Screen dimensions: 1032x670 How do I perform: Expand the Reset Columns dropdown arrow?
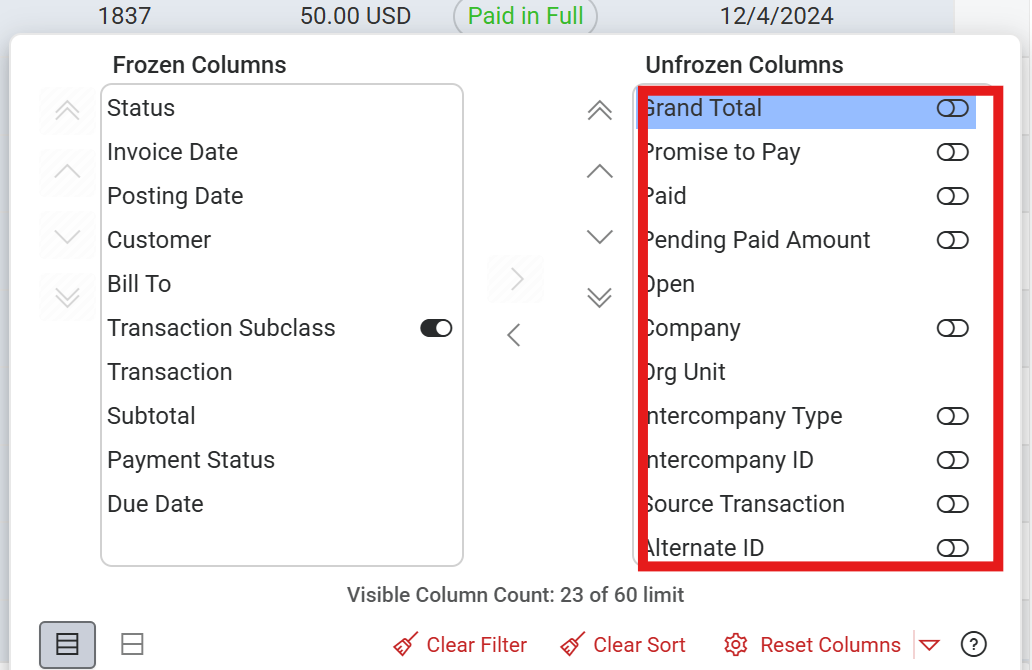tap(929, 645)
